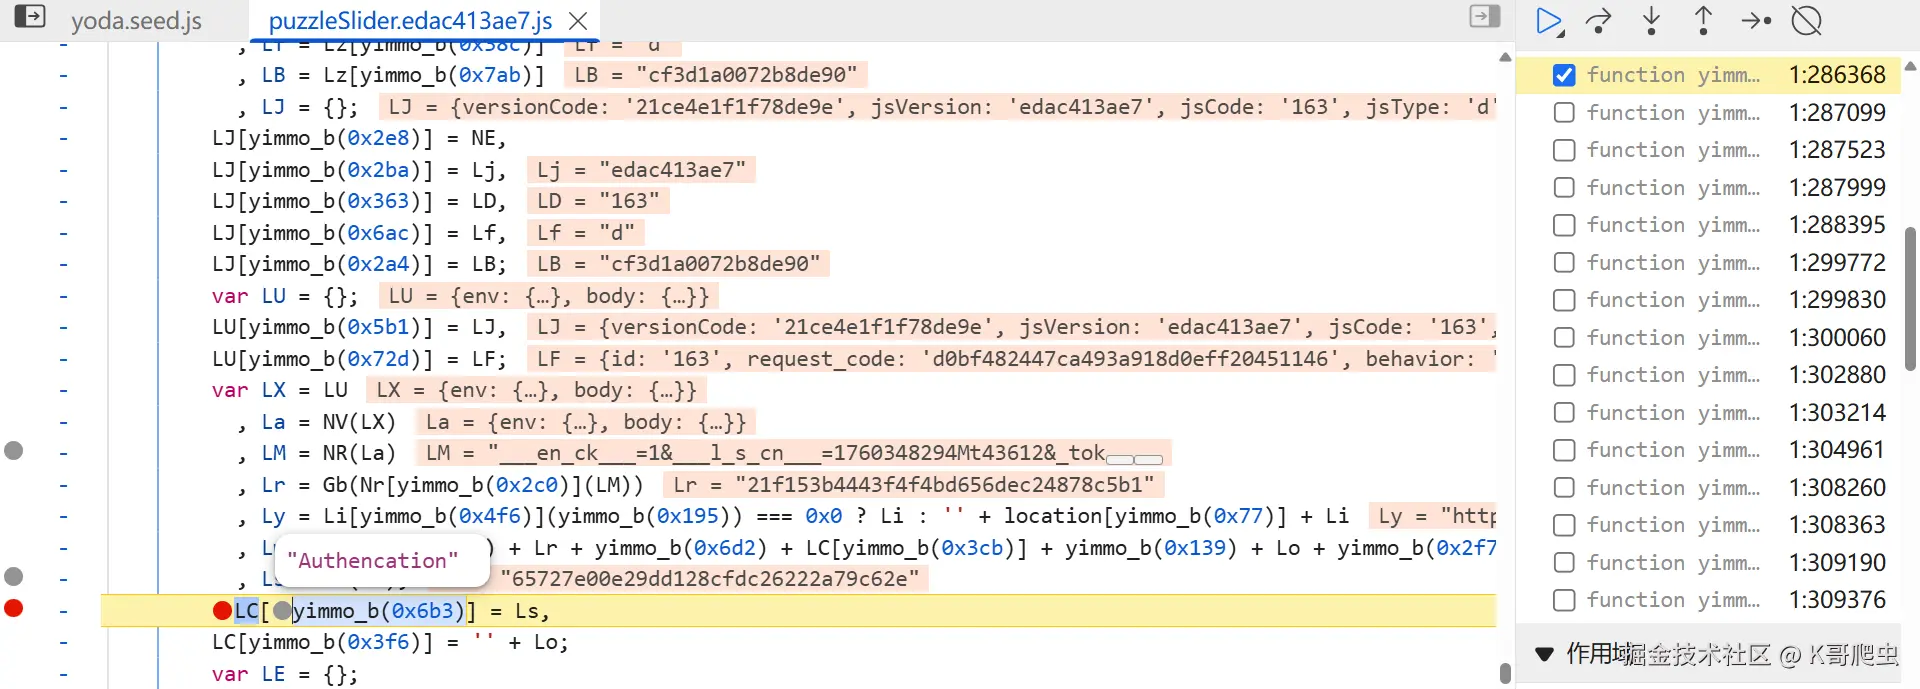
Task: Step out of current function
Action: [x=1703, y=21]
